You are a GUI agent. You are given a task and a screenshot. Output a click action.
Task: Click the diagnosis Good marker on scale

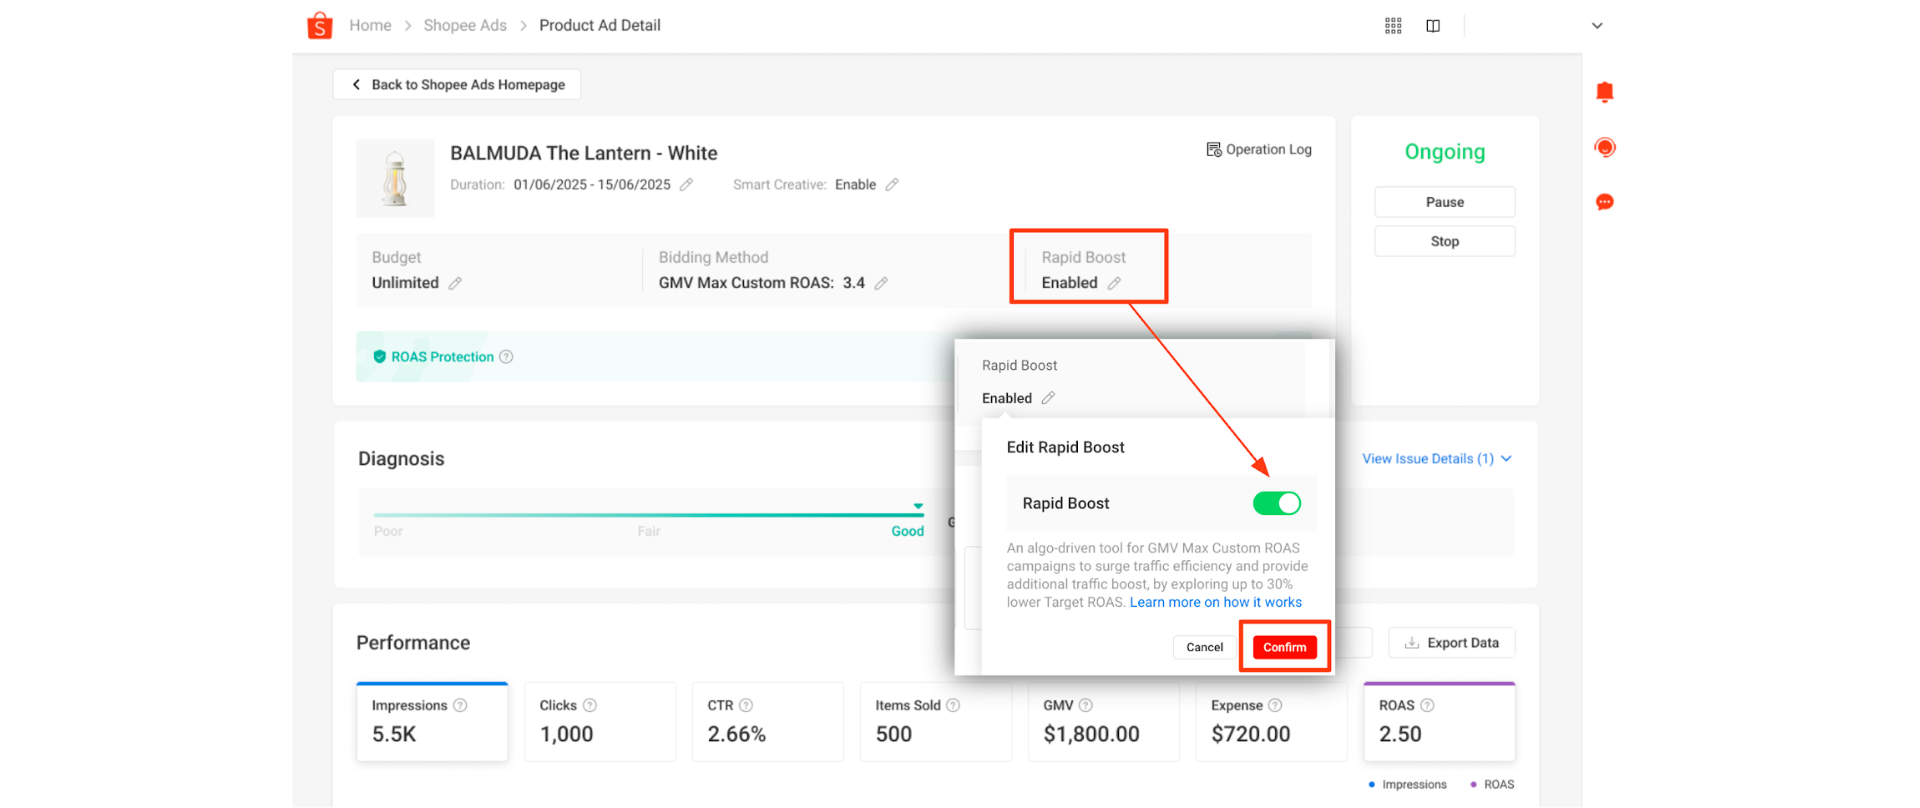917,507
